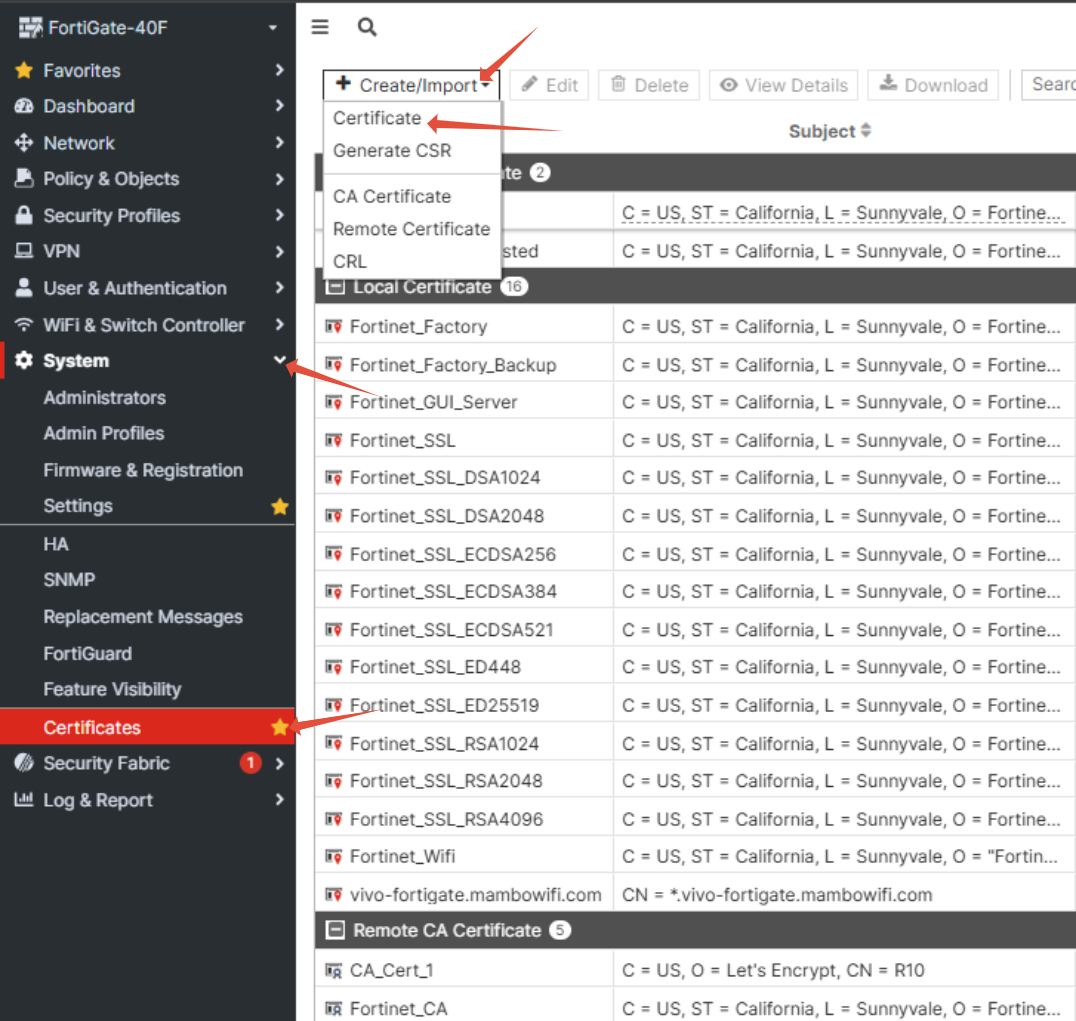The image size is (1076, 1021).
Task: Open Admin Profiles under System
Action: 104,433
